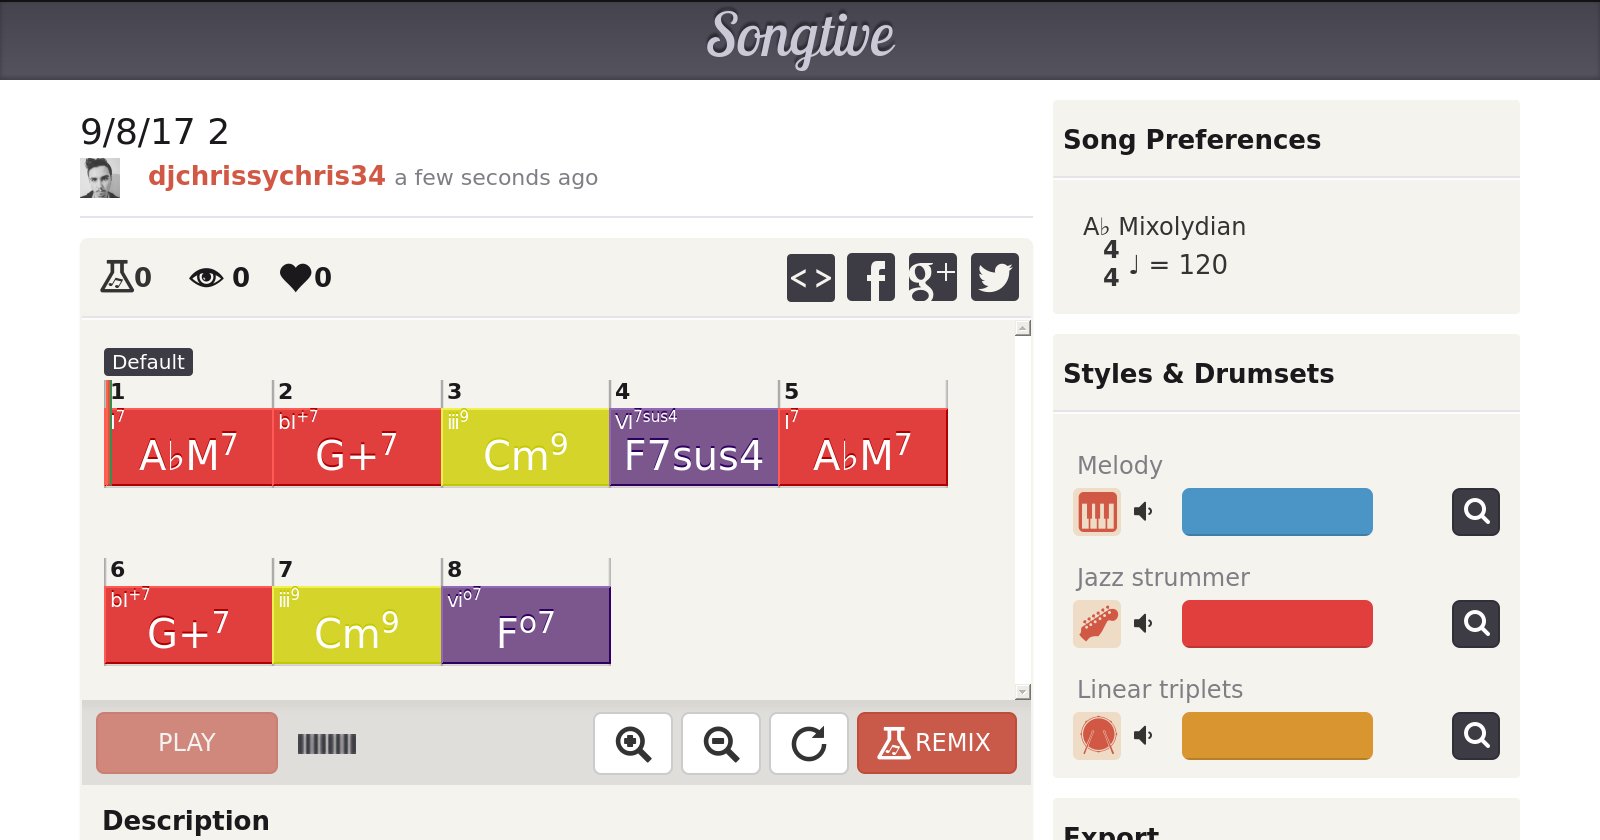Share song on Facebook

[871, 277]
